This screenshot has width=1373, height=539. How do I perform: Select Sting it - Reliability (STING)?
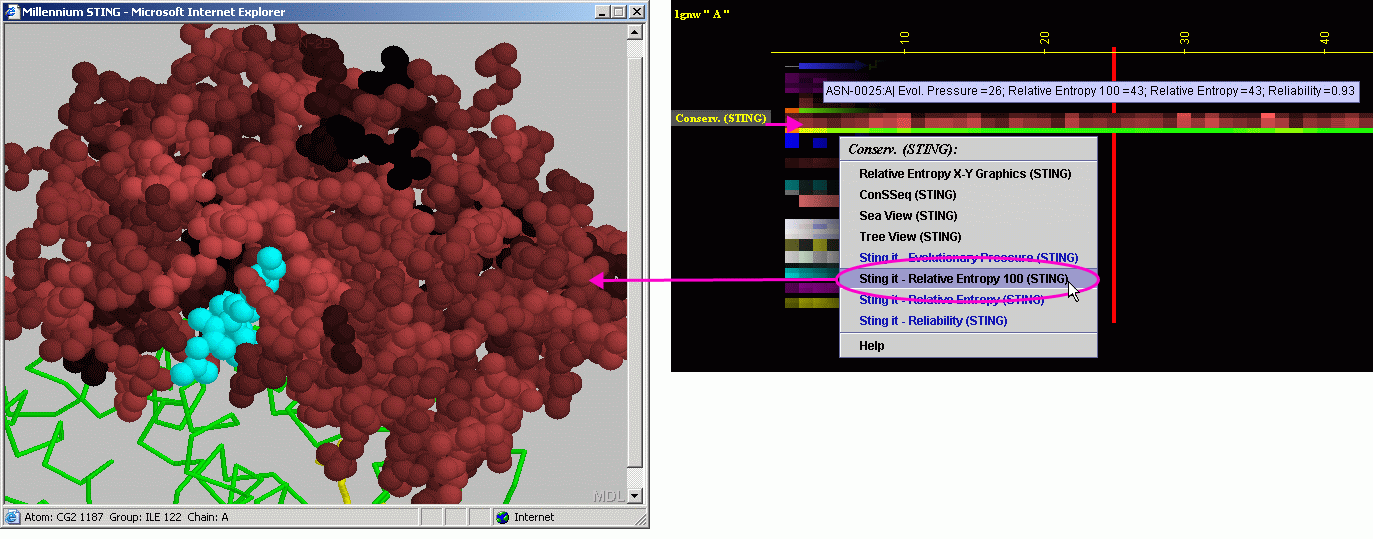[x=933, y=321]
